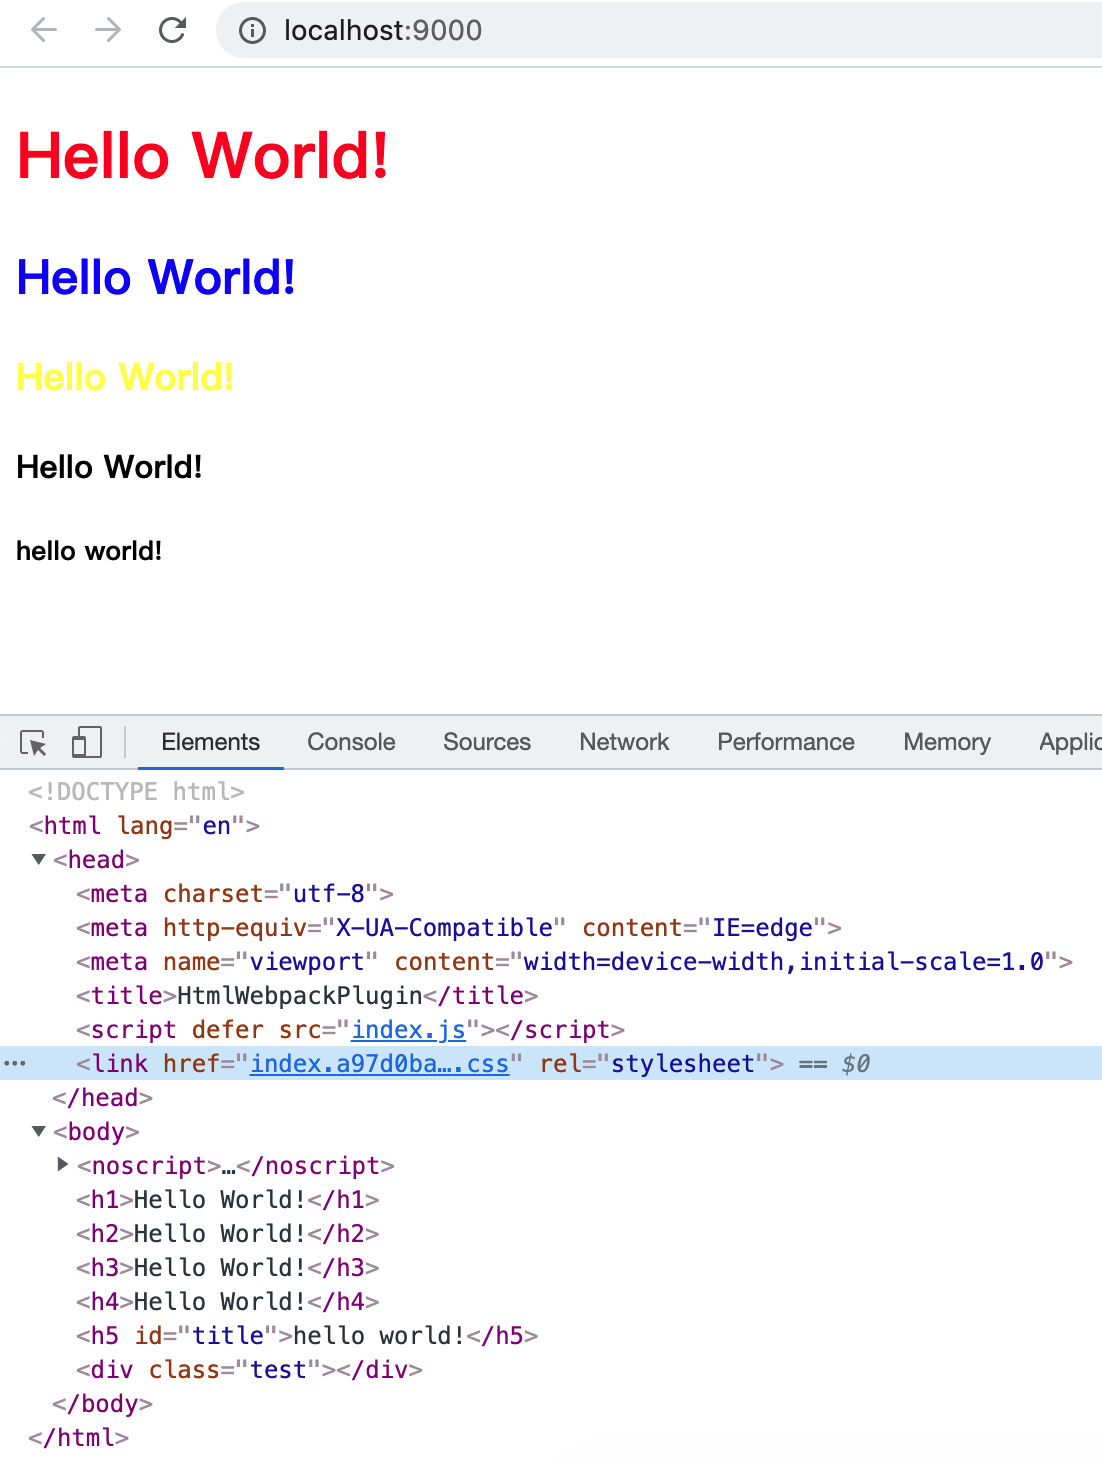Open the Network tab
1102x1460 pixels.
[624, 742]
